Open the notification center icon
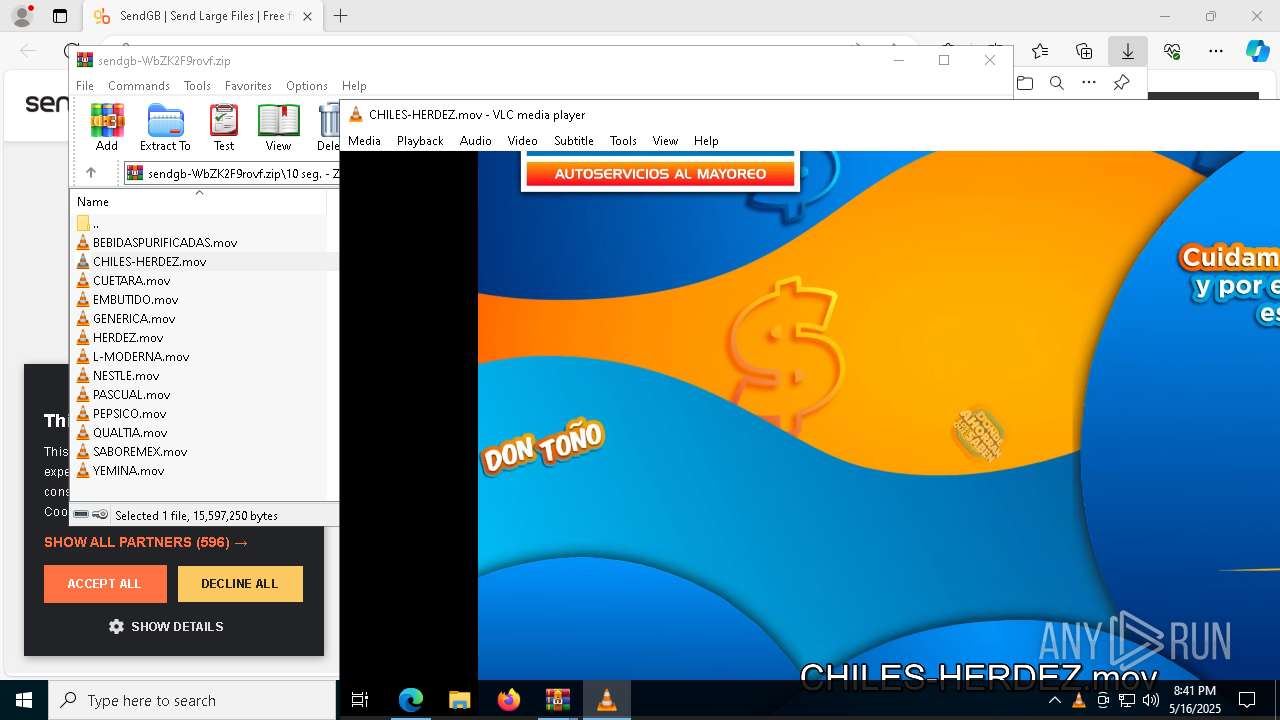This screenshot has width=1280, height=720. (x=1247, y=700)
